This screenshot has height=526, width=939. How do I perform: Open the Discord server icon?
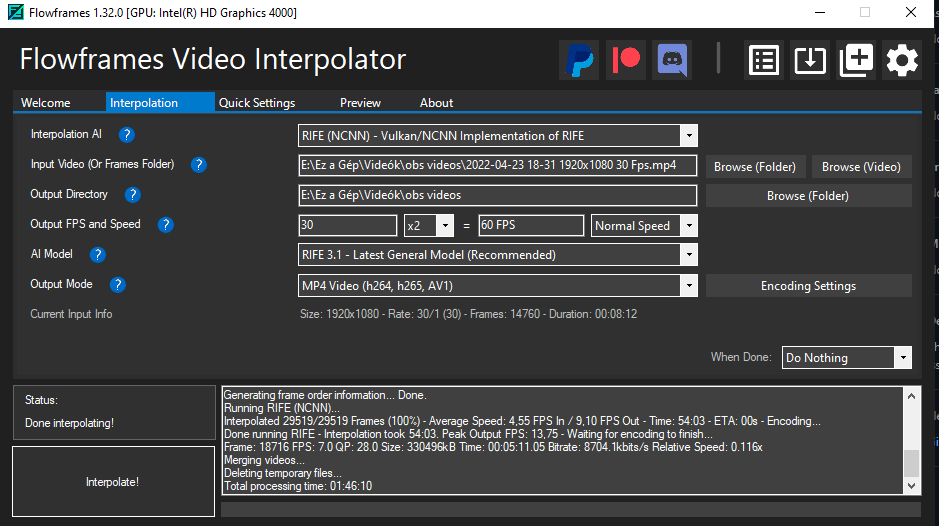click(672, 60)
